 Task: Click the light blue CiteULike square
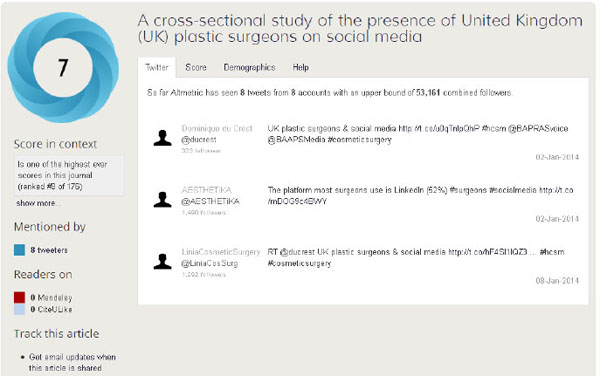click(20, 309)
